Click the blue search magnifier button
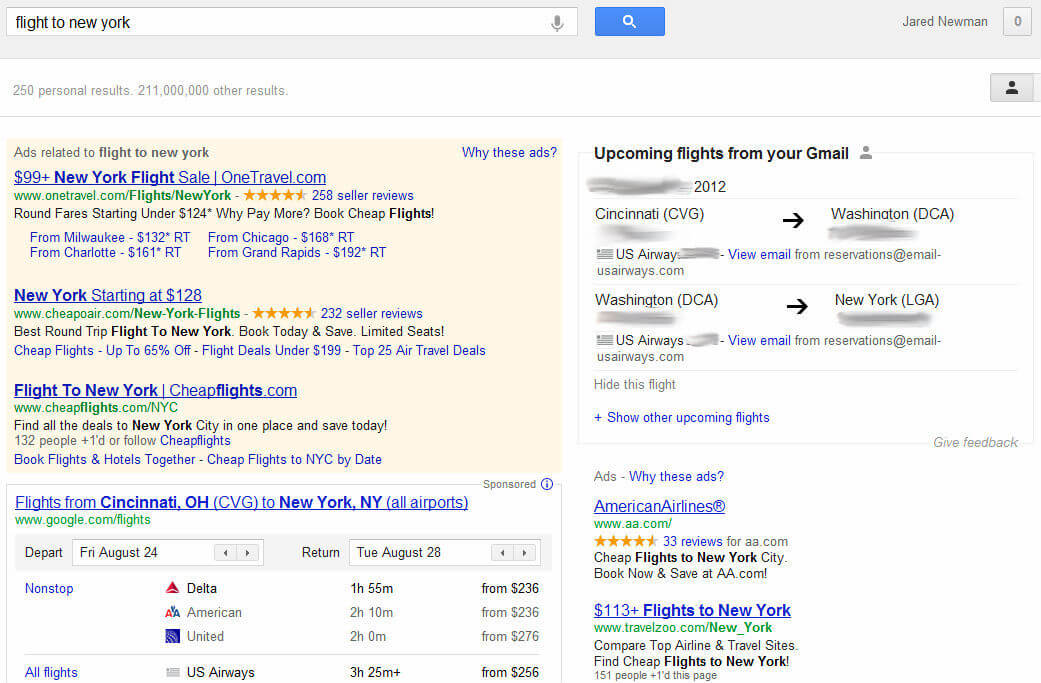Image resolution: width=1041 pixels, height=683 pixels. [x=629, y=21]
